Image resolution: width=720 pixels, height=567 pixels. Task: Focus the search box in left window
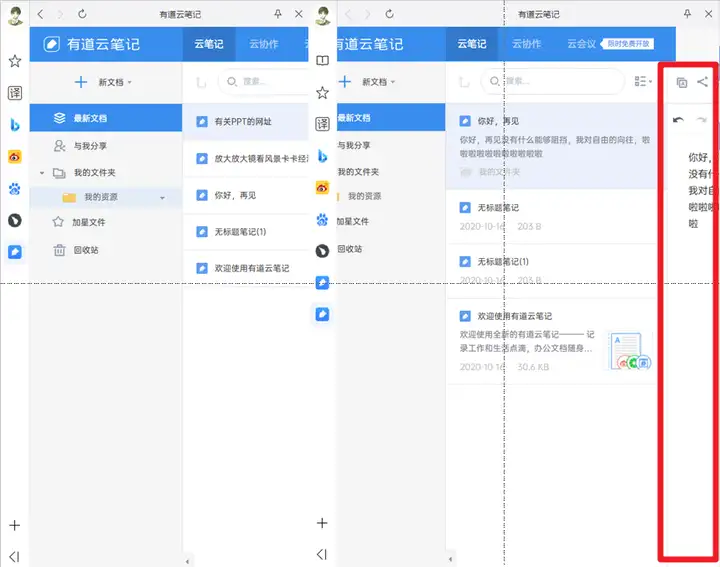(265, 82)
